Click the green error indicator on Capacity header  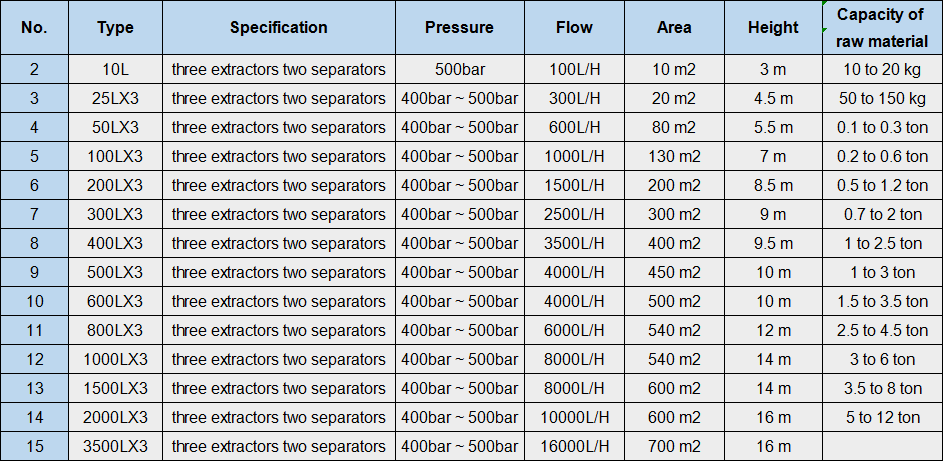[x=825, y=5]
